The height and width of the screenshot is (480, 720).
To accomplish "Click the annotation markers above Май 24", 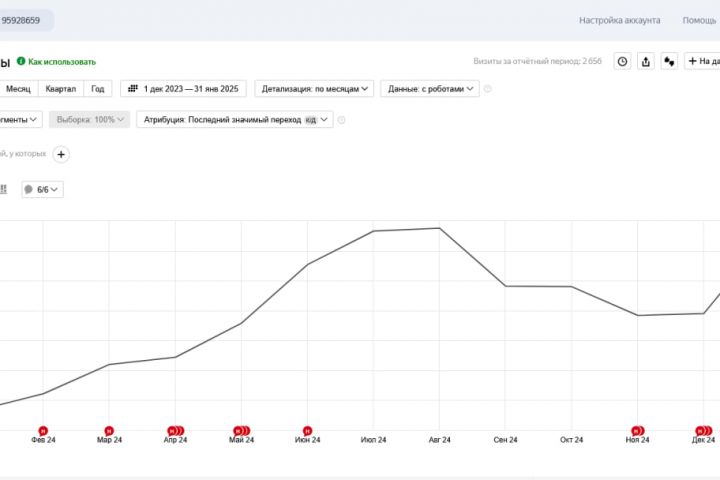I will [x=242, y=431].
